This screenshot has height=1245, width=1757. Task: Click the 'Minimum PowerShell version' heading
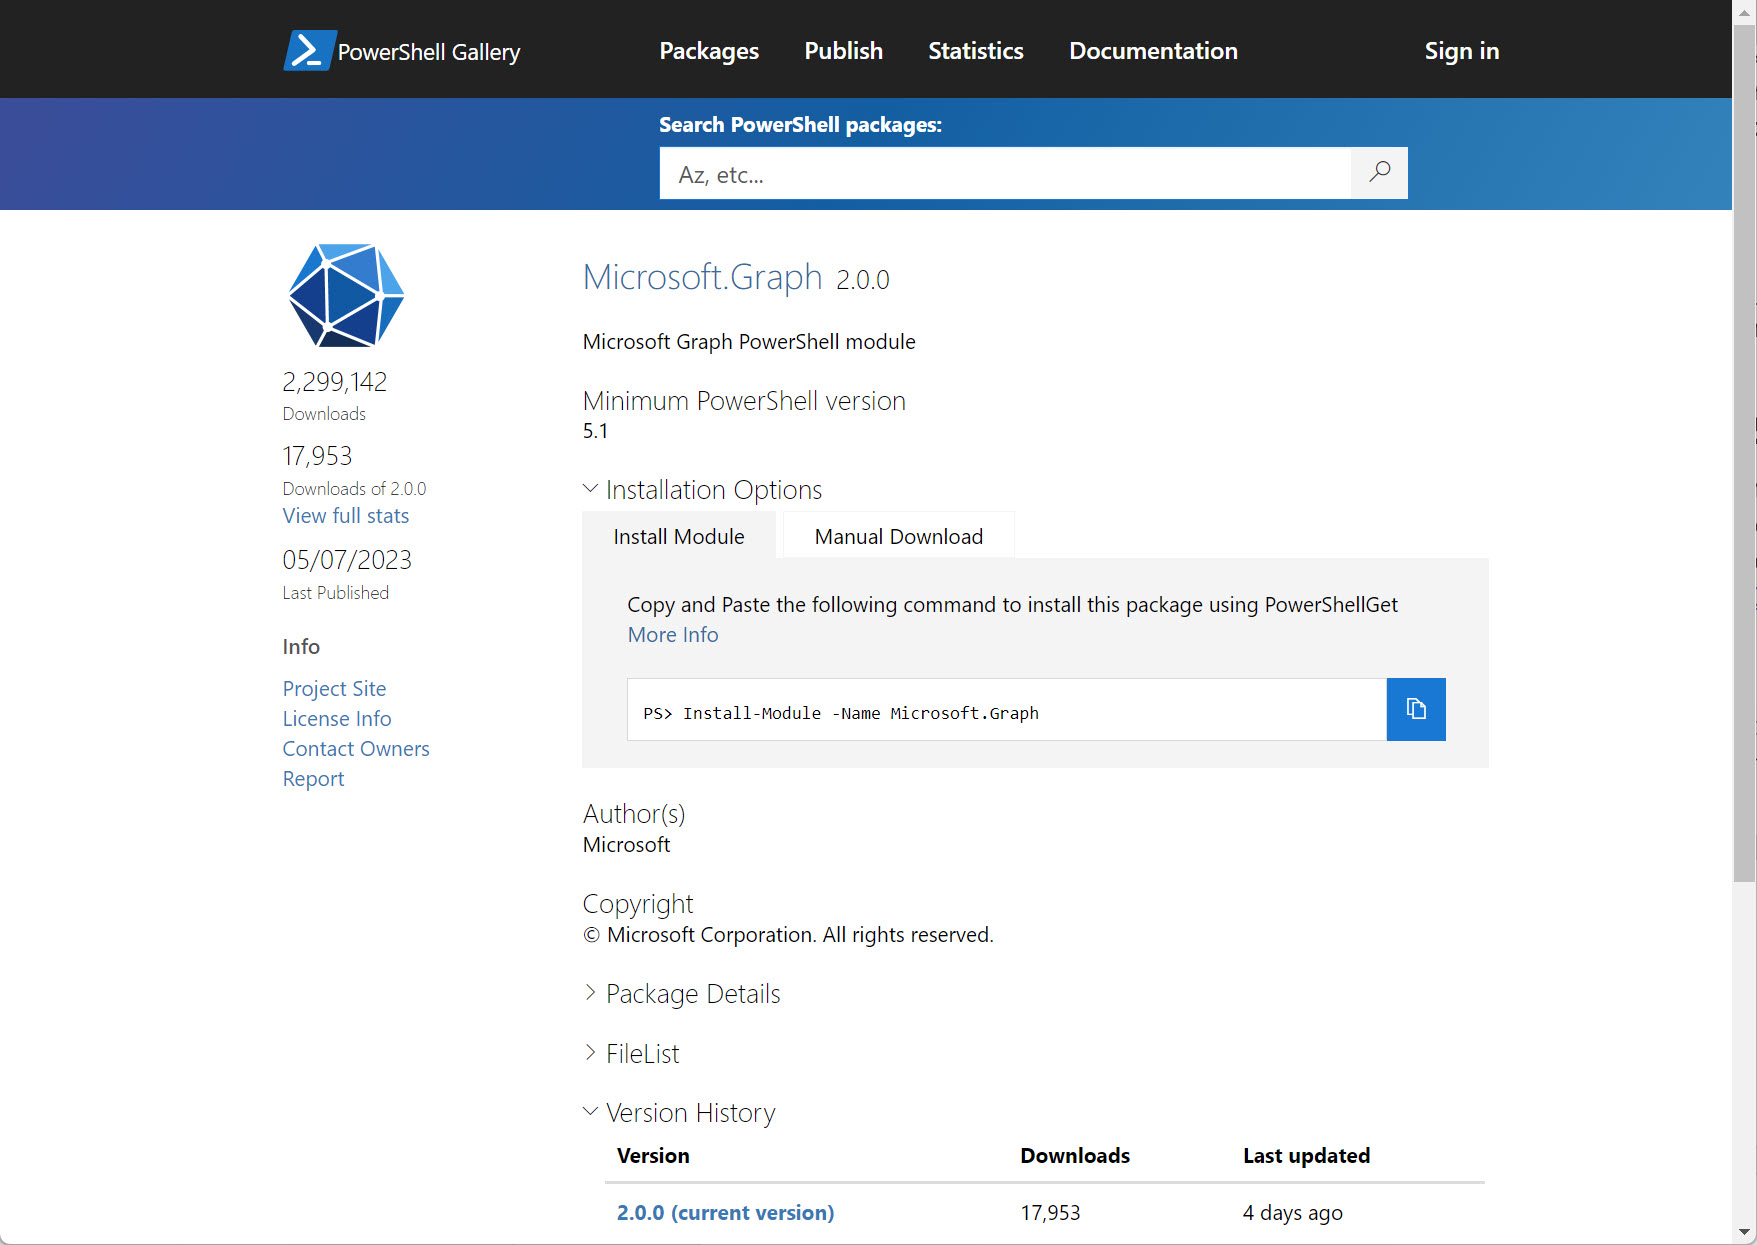(744, 401)
